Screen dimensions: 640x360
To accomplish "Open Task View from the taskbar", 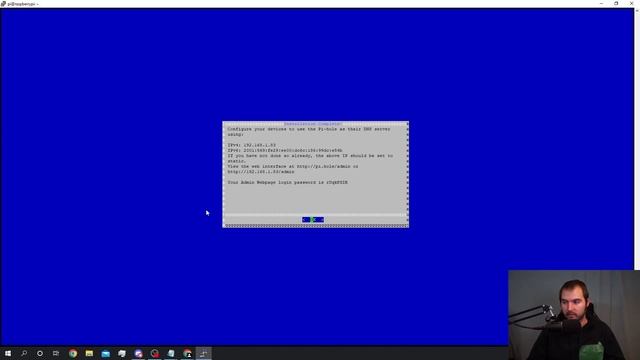I will 56,353.
